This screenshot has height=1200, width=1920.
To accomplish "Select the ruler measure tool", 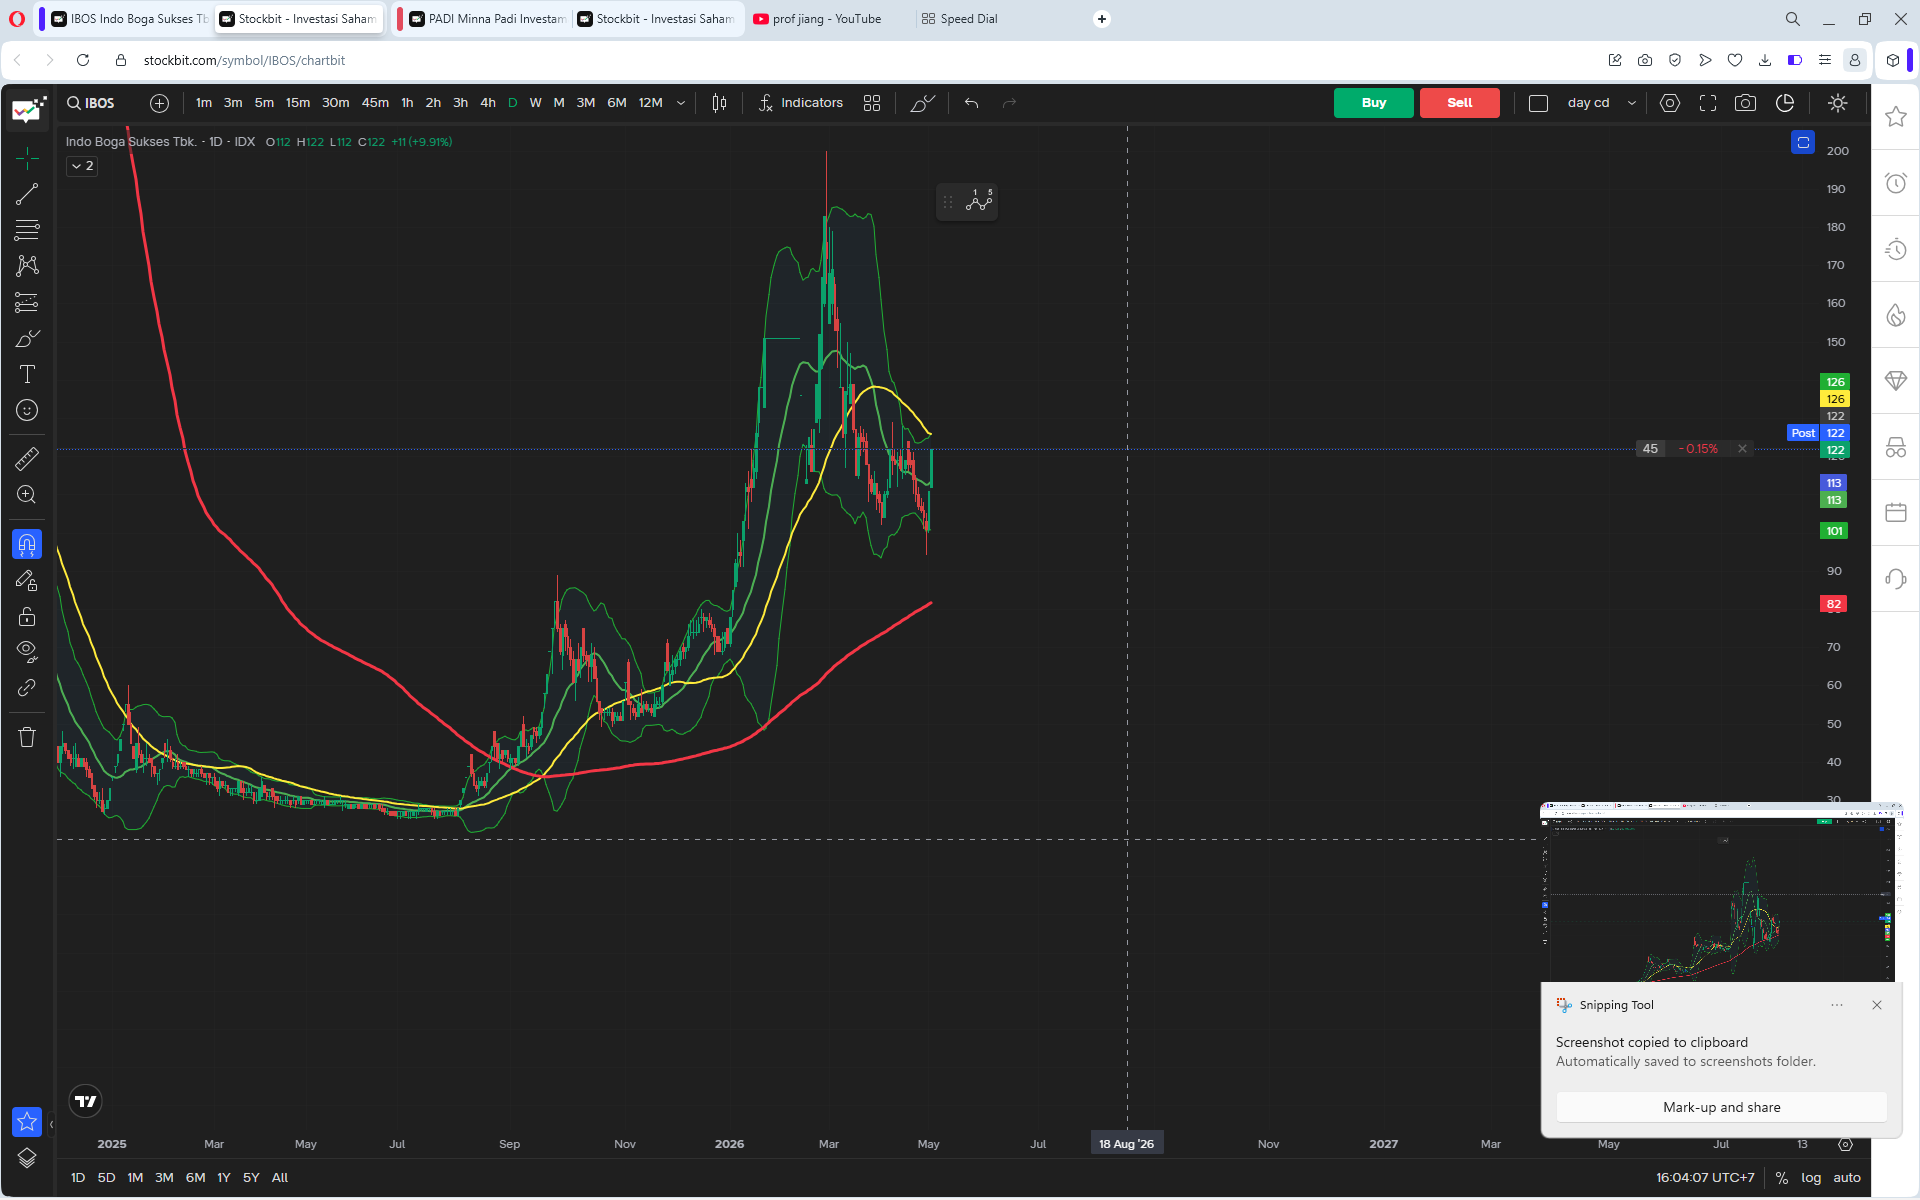I will [x=27, y=458].
